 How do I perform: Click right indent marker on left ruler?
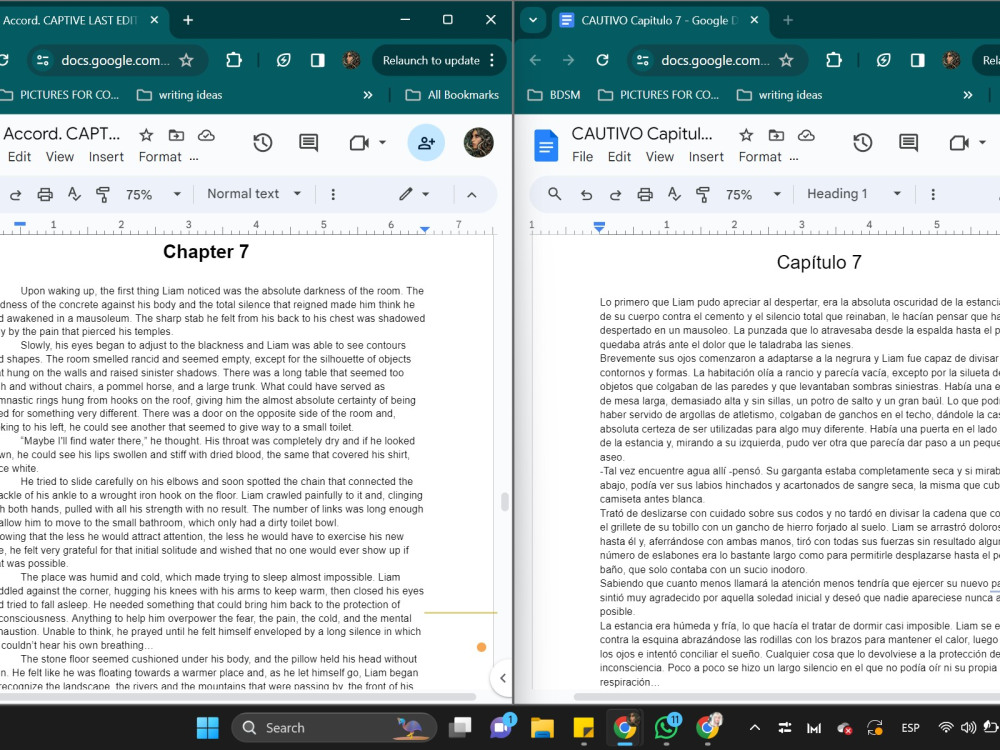425,229
